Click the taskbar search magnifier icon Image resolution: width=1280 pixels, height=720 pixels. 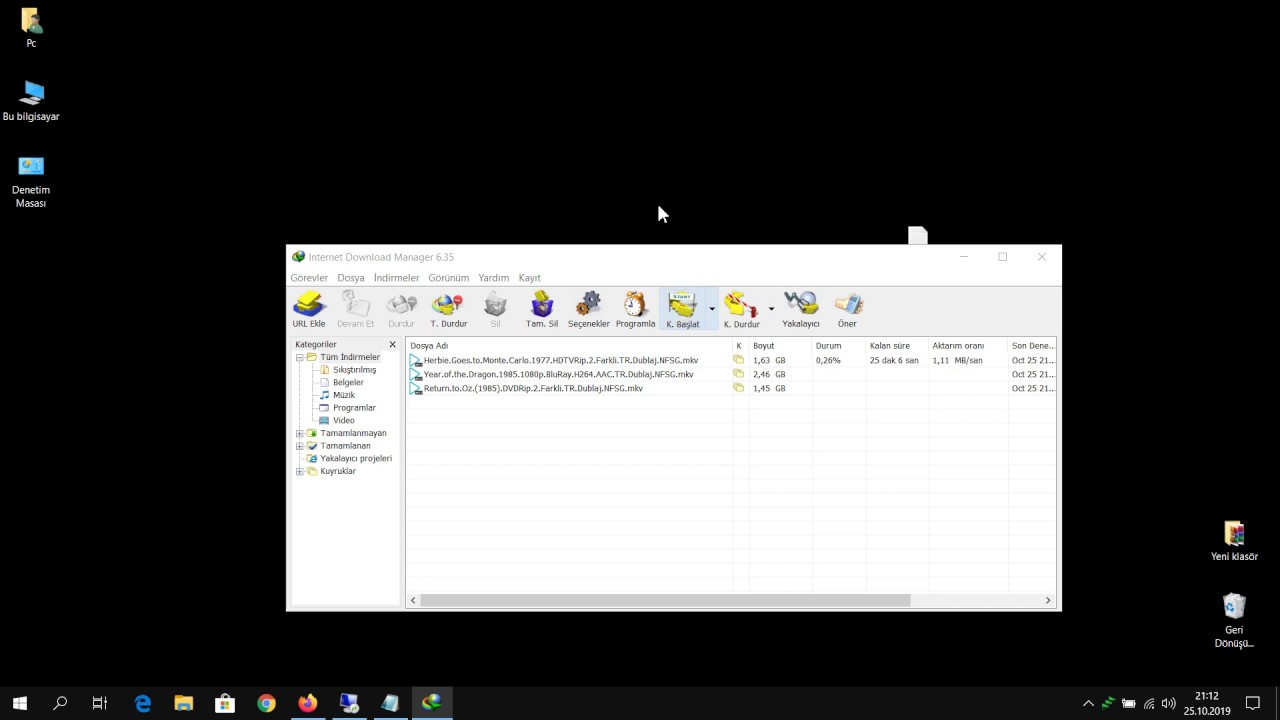tap(60, 703)
